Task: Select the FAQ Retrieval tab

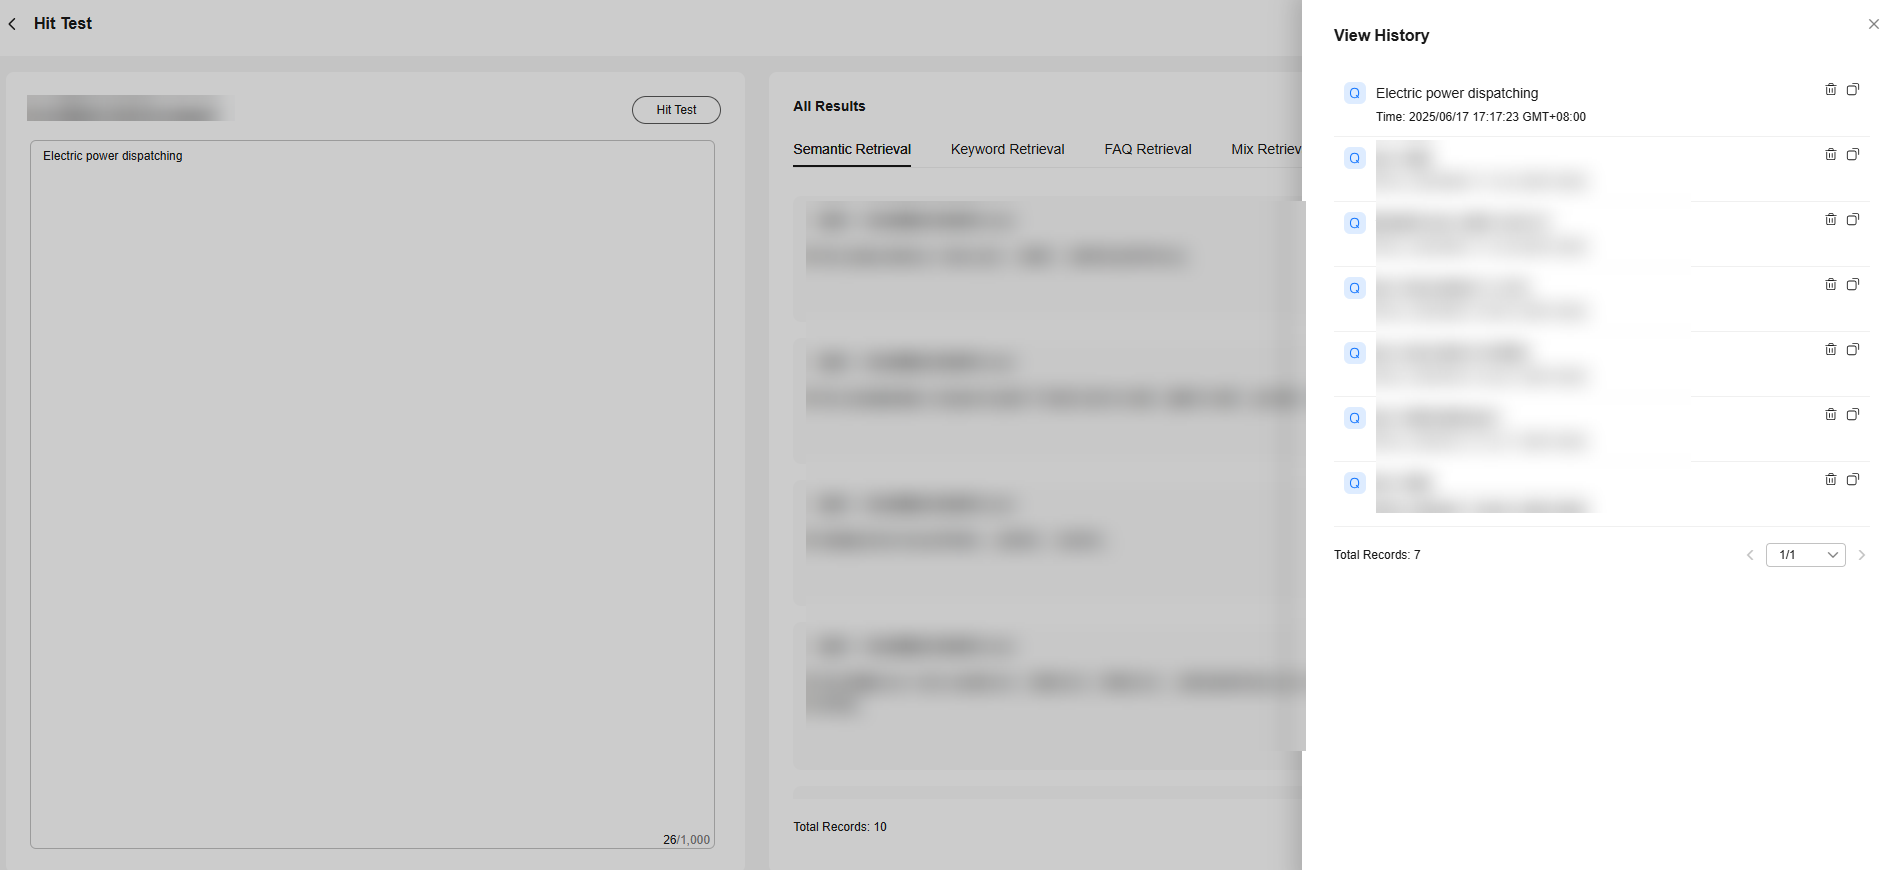Action: tap(1148, 149)
